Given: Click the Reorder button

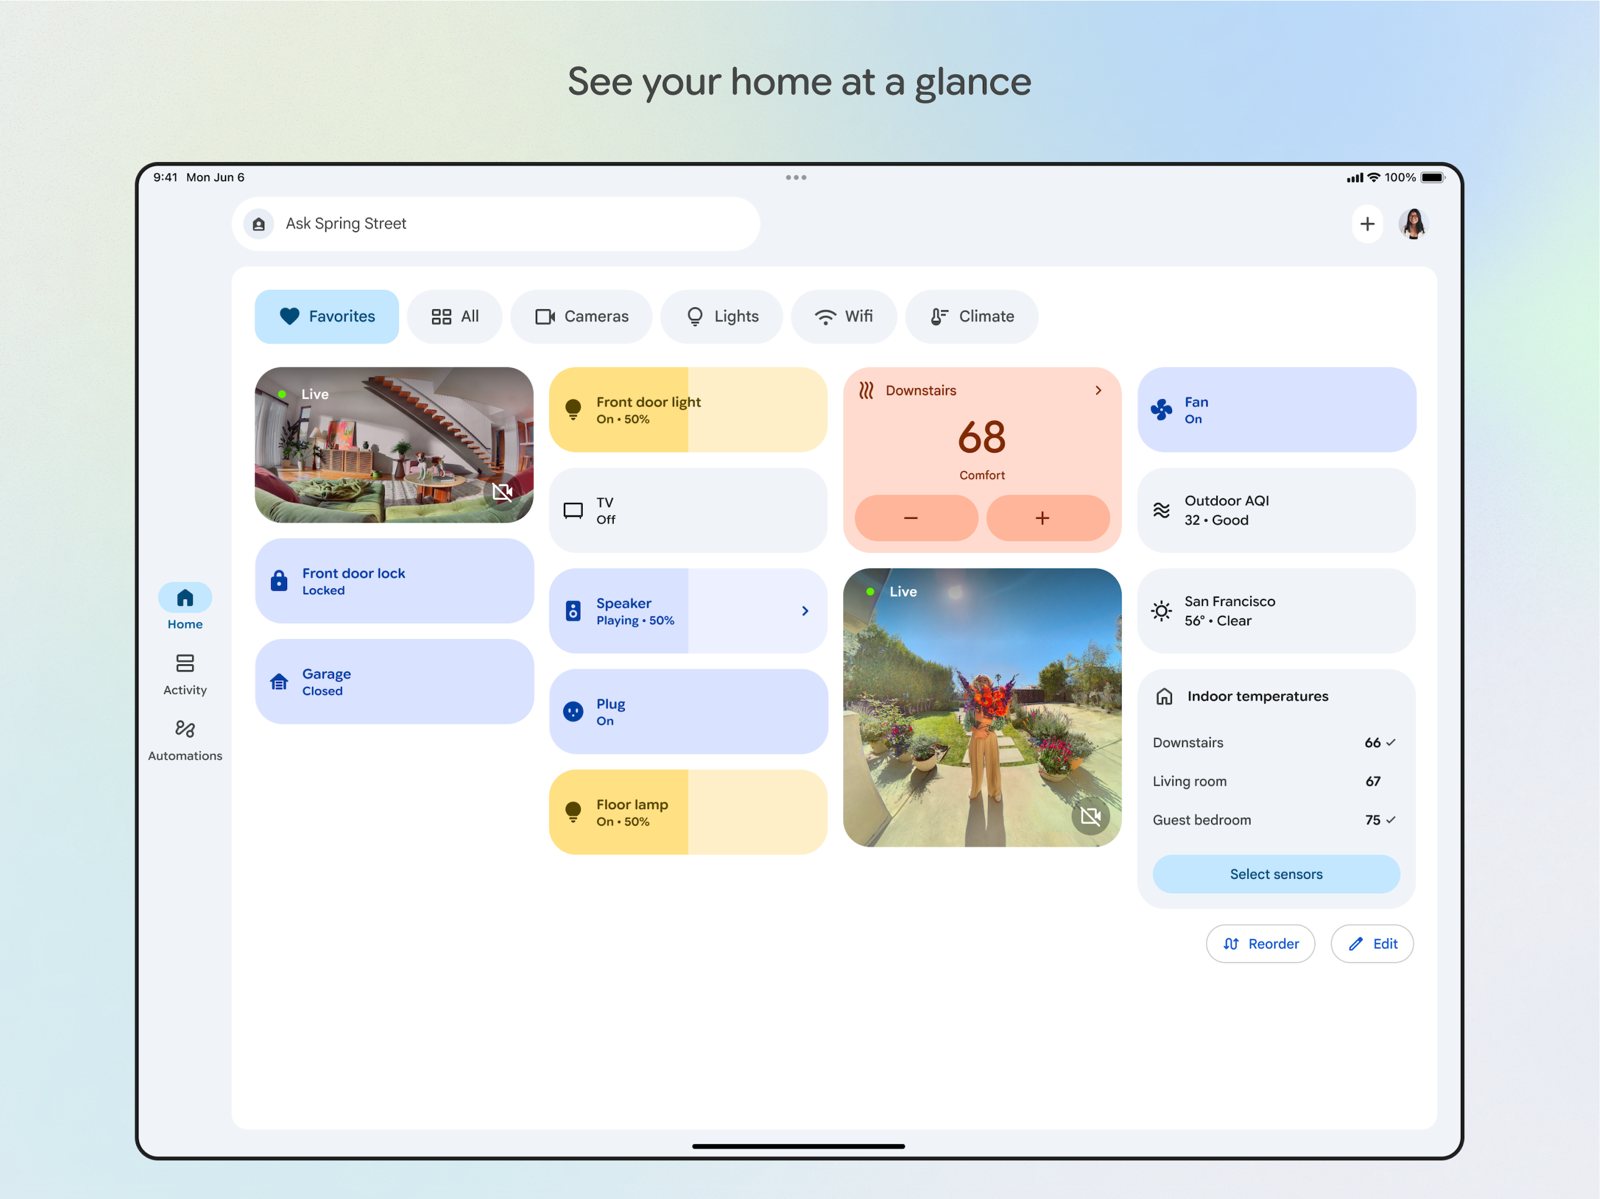Looking at the screenshot, I should click(1261, 944).
